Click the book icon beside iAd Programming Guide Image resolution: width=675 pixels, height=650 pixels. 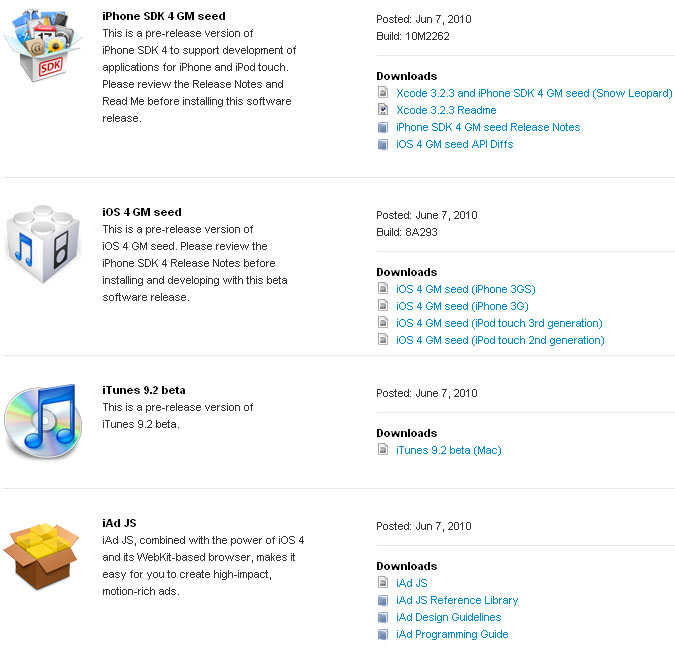(x=383, y=635)
